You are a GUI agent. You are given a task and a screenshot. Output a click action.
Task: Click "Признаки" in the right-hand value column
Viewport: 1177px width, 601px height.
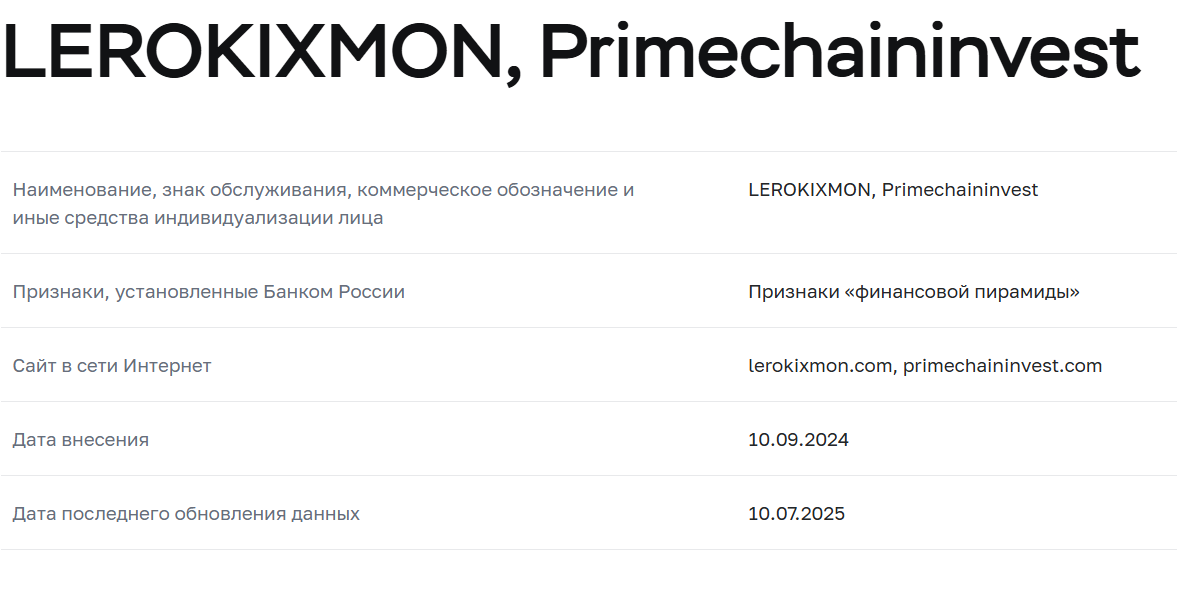[793, 292]
